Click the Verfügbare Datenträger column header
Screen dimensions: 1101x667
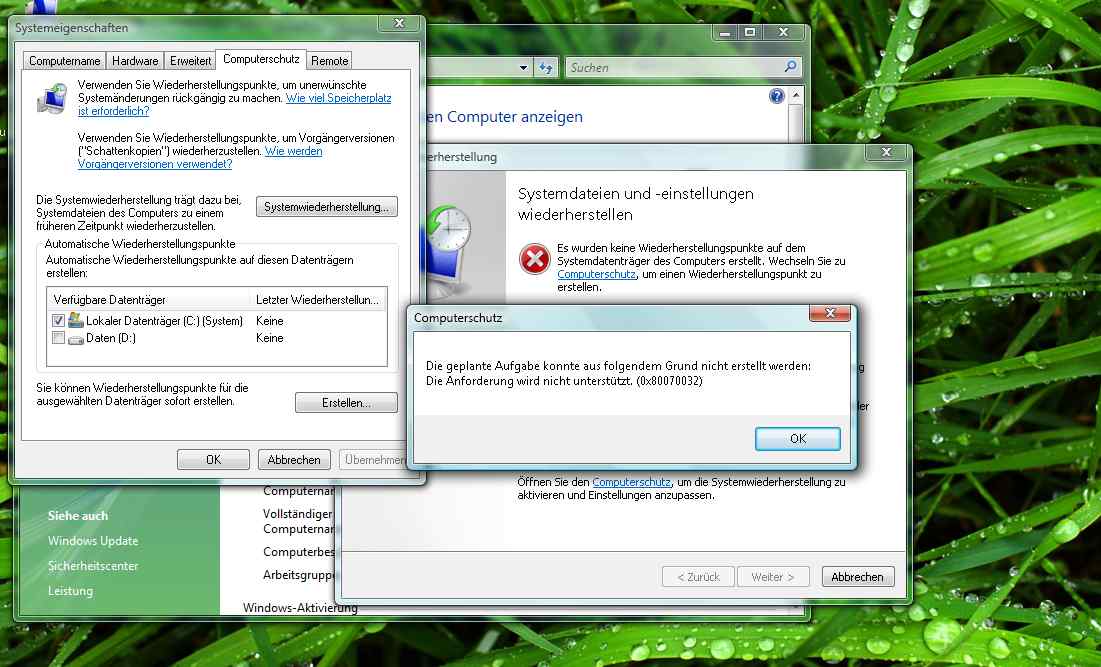148,300
